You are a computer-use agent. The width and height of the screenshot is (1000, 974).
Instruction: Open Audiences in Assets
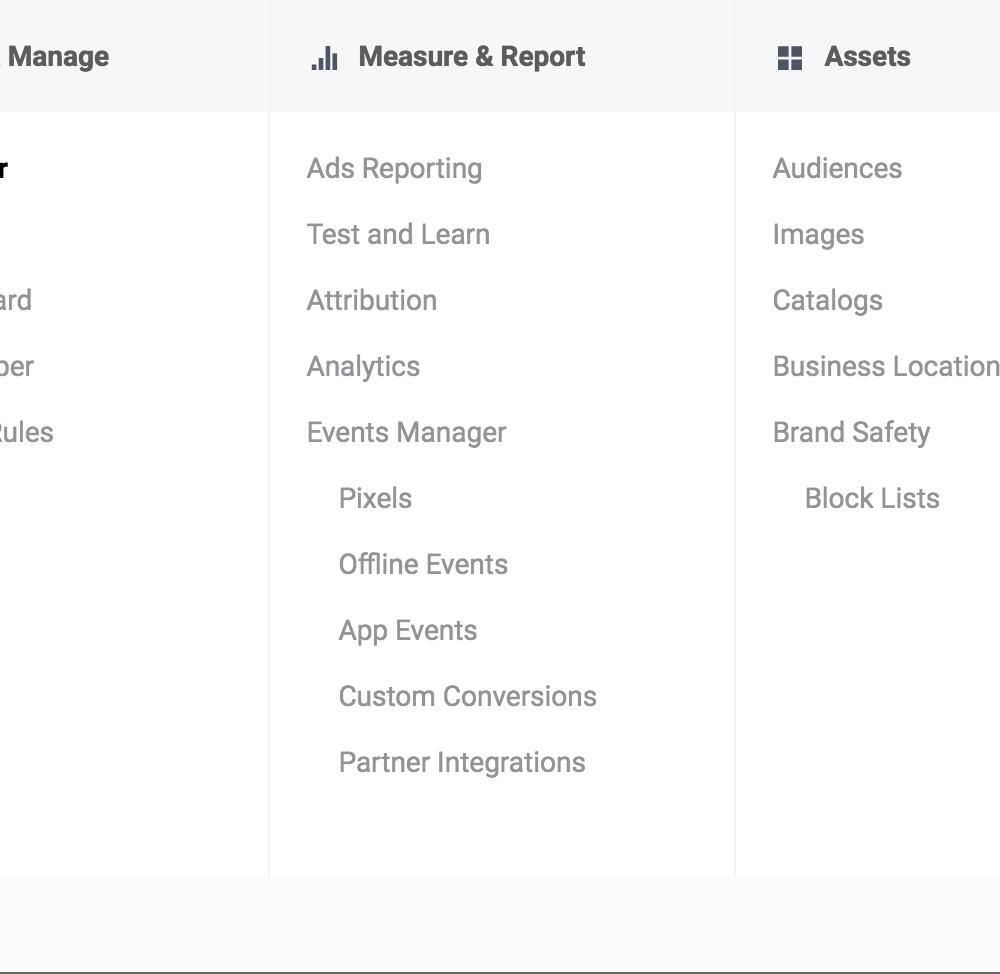pyautogui.click(x=837, y=168)
